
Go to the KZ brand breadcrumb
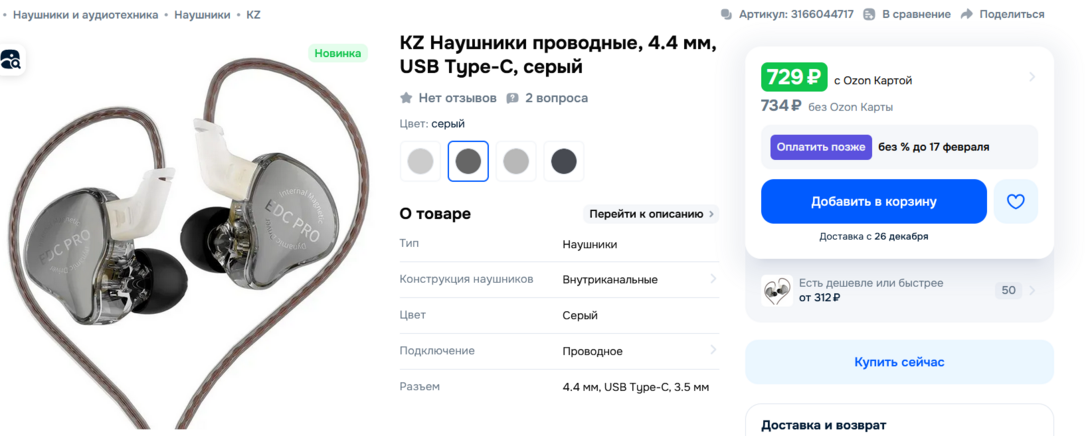(x=254, y=14)
